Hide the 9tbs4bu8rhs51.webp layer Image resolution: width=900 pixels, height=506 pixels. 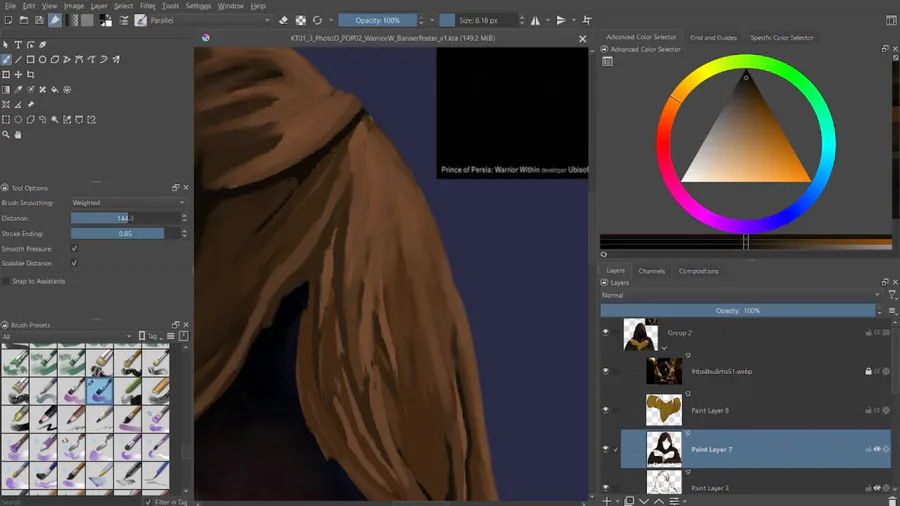[606, 371]
